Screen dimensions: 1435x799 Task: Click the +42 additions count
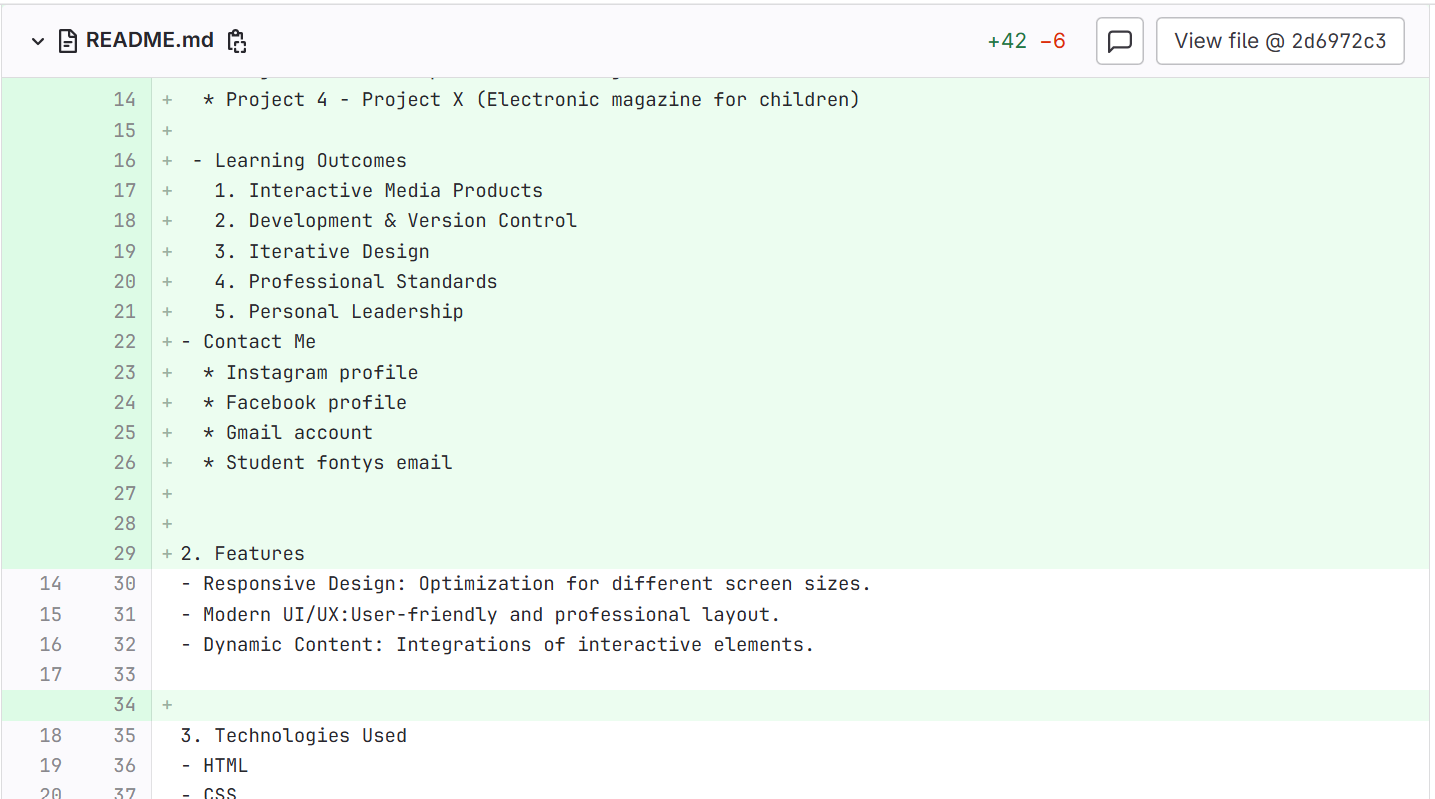click(x=1006, y=41)
